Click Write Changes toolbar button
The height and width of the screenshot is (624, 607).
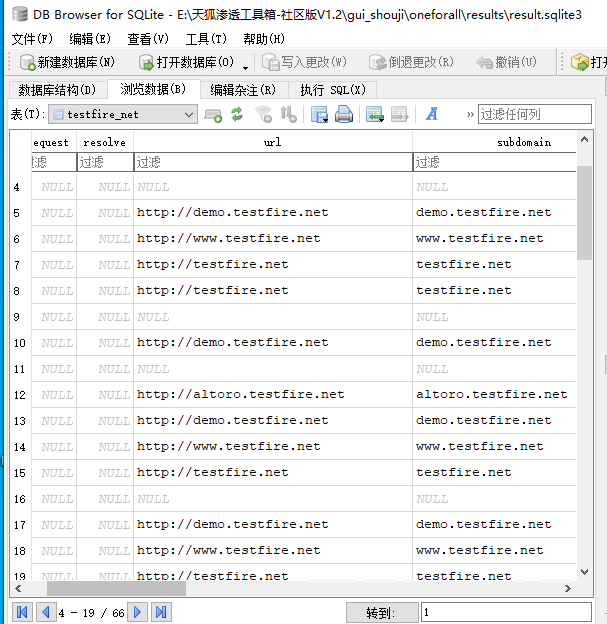point(304,62)
